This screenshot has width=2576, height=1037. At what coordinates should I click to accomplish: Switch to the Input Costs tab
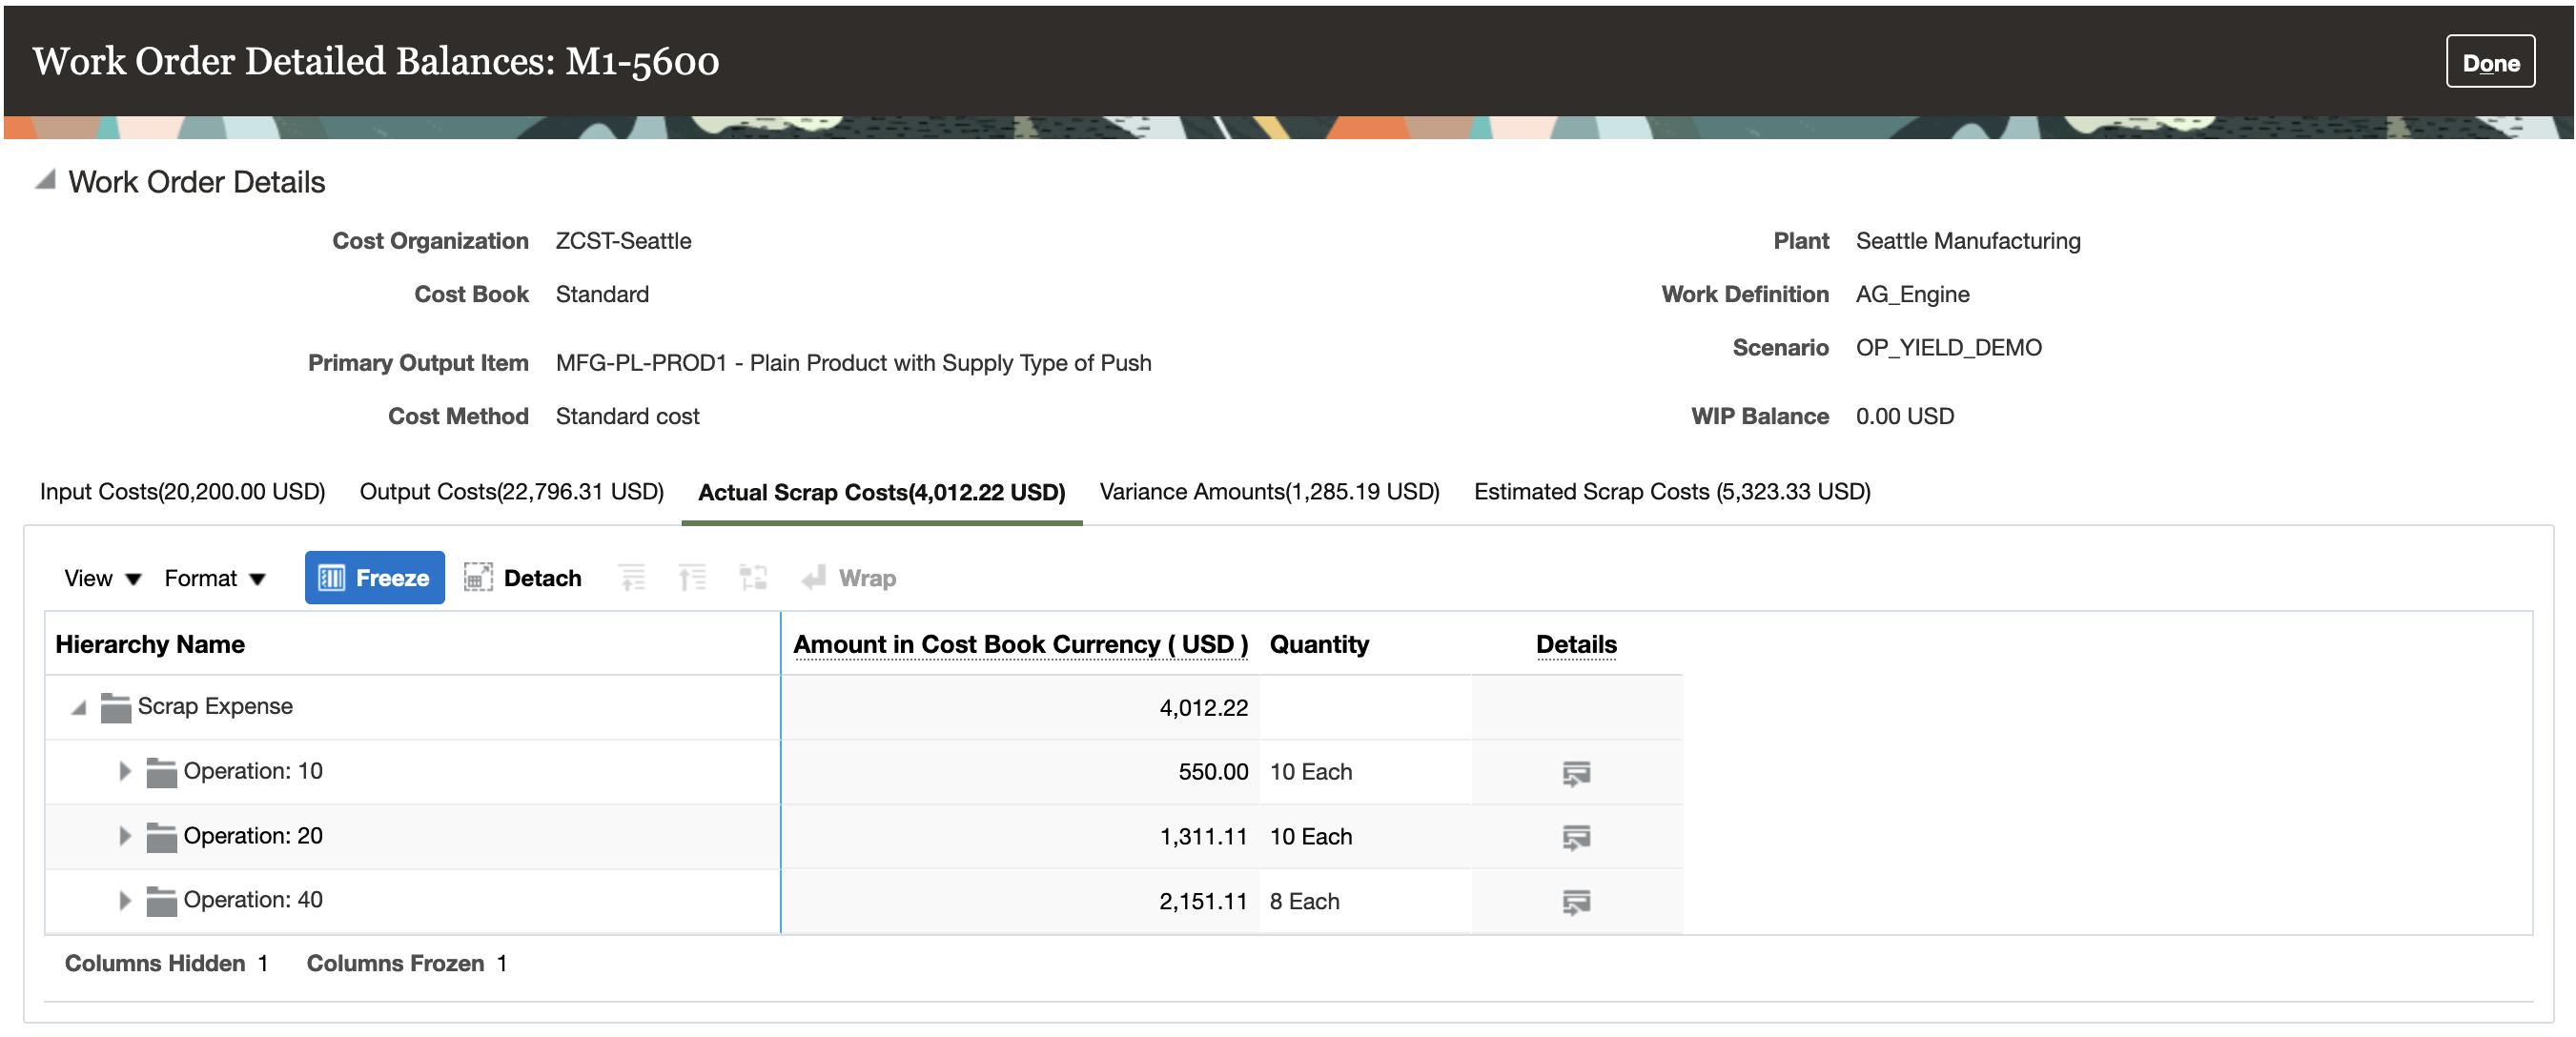tap(182, 492)
